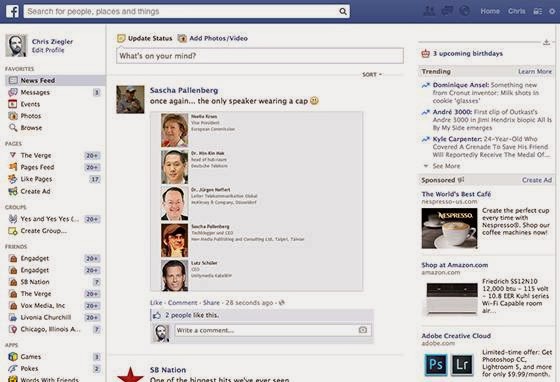Screen dimensions: 560x382
Task: Select the Add Photos/Video tab
Action: point(213,38)
